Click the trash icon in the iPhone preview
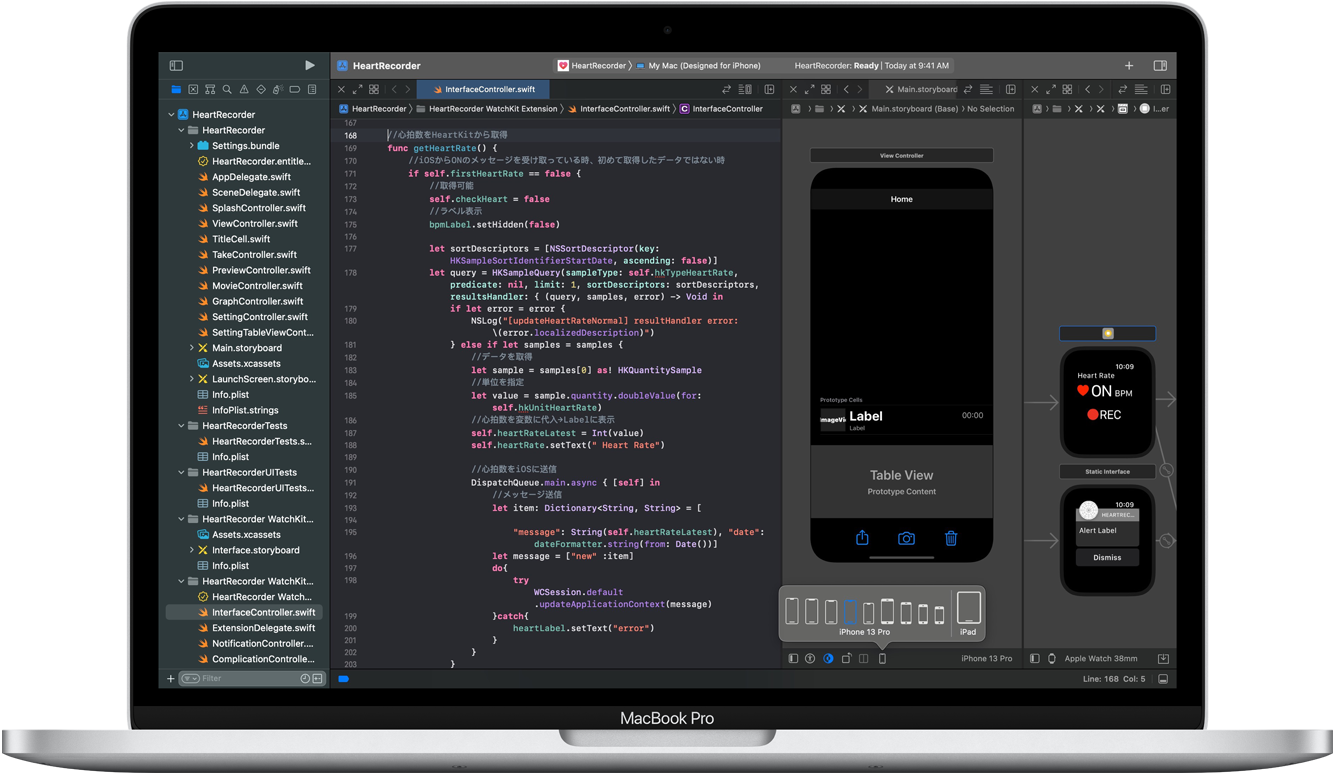The height and width of the screenshot is (775, 1333). (x=951, y=538)
